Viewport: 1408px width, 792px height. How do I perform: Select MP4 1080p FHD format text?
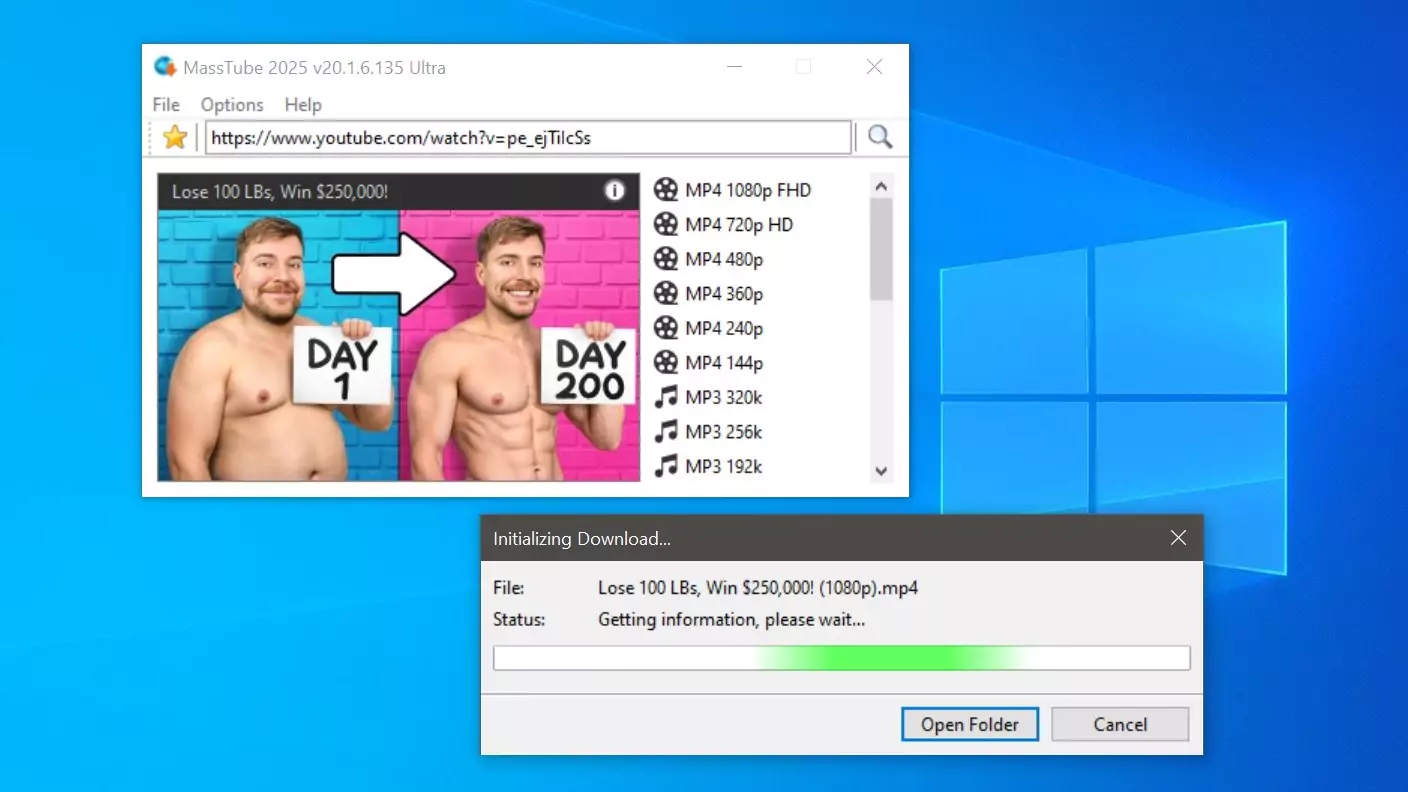click(748, 190)
